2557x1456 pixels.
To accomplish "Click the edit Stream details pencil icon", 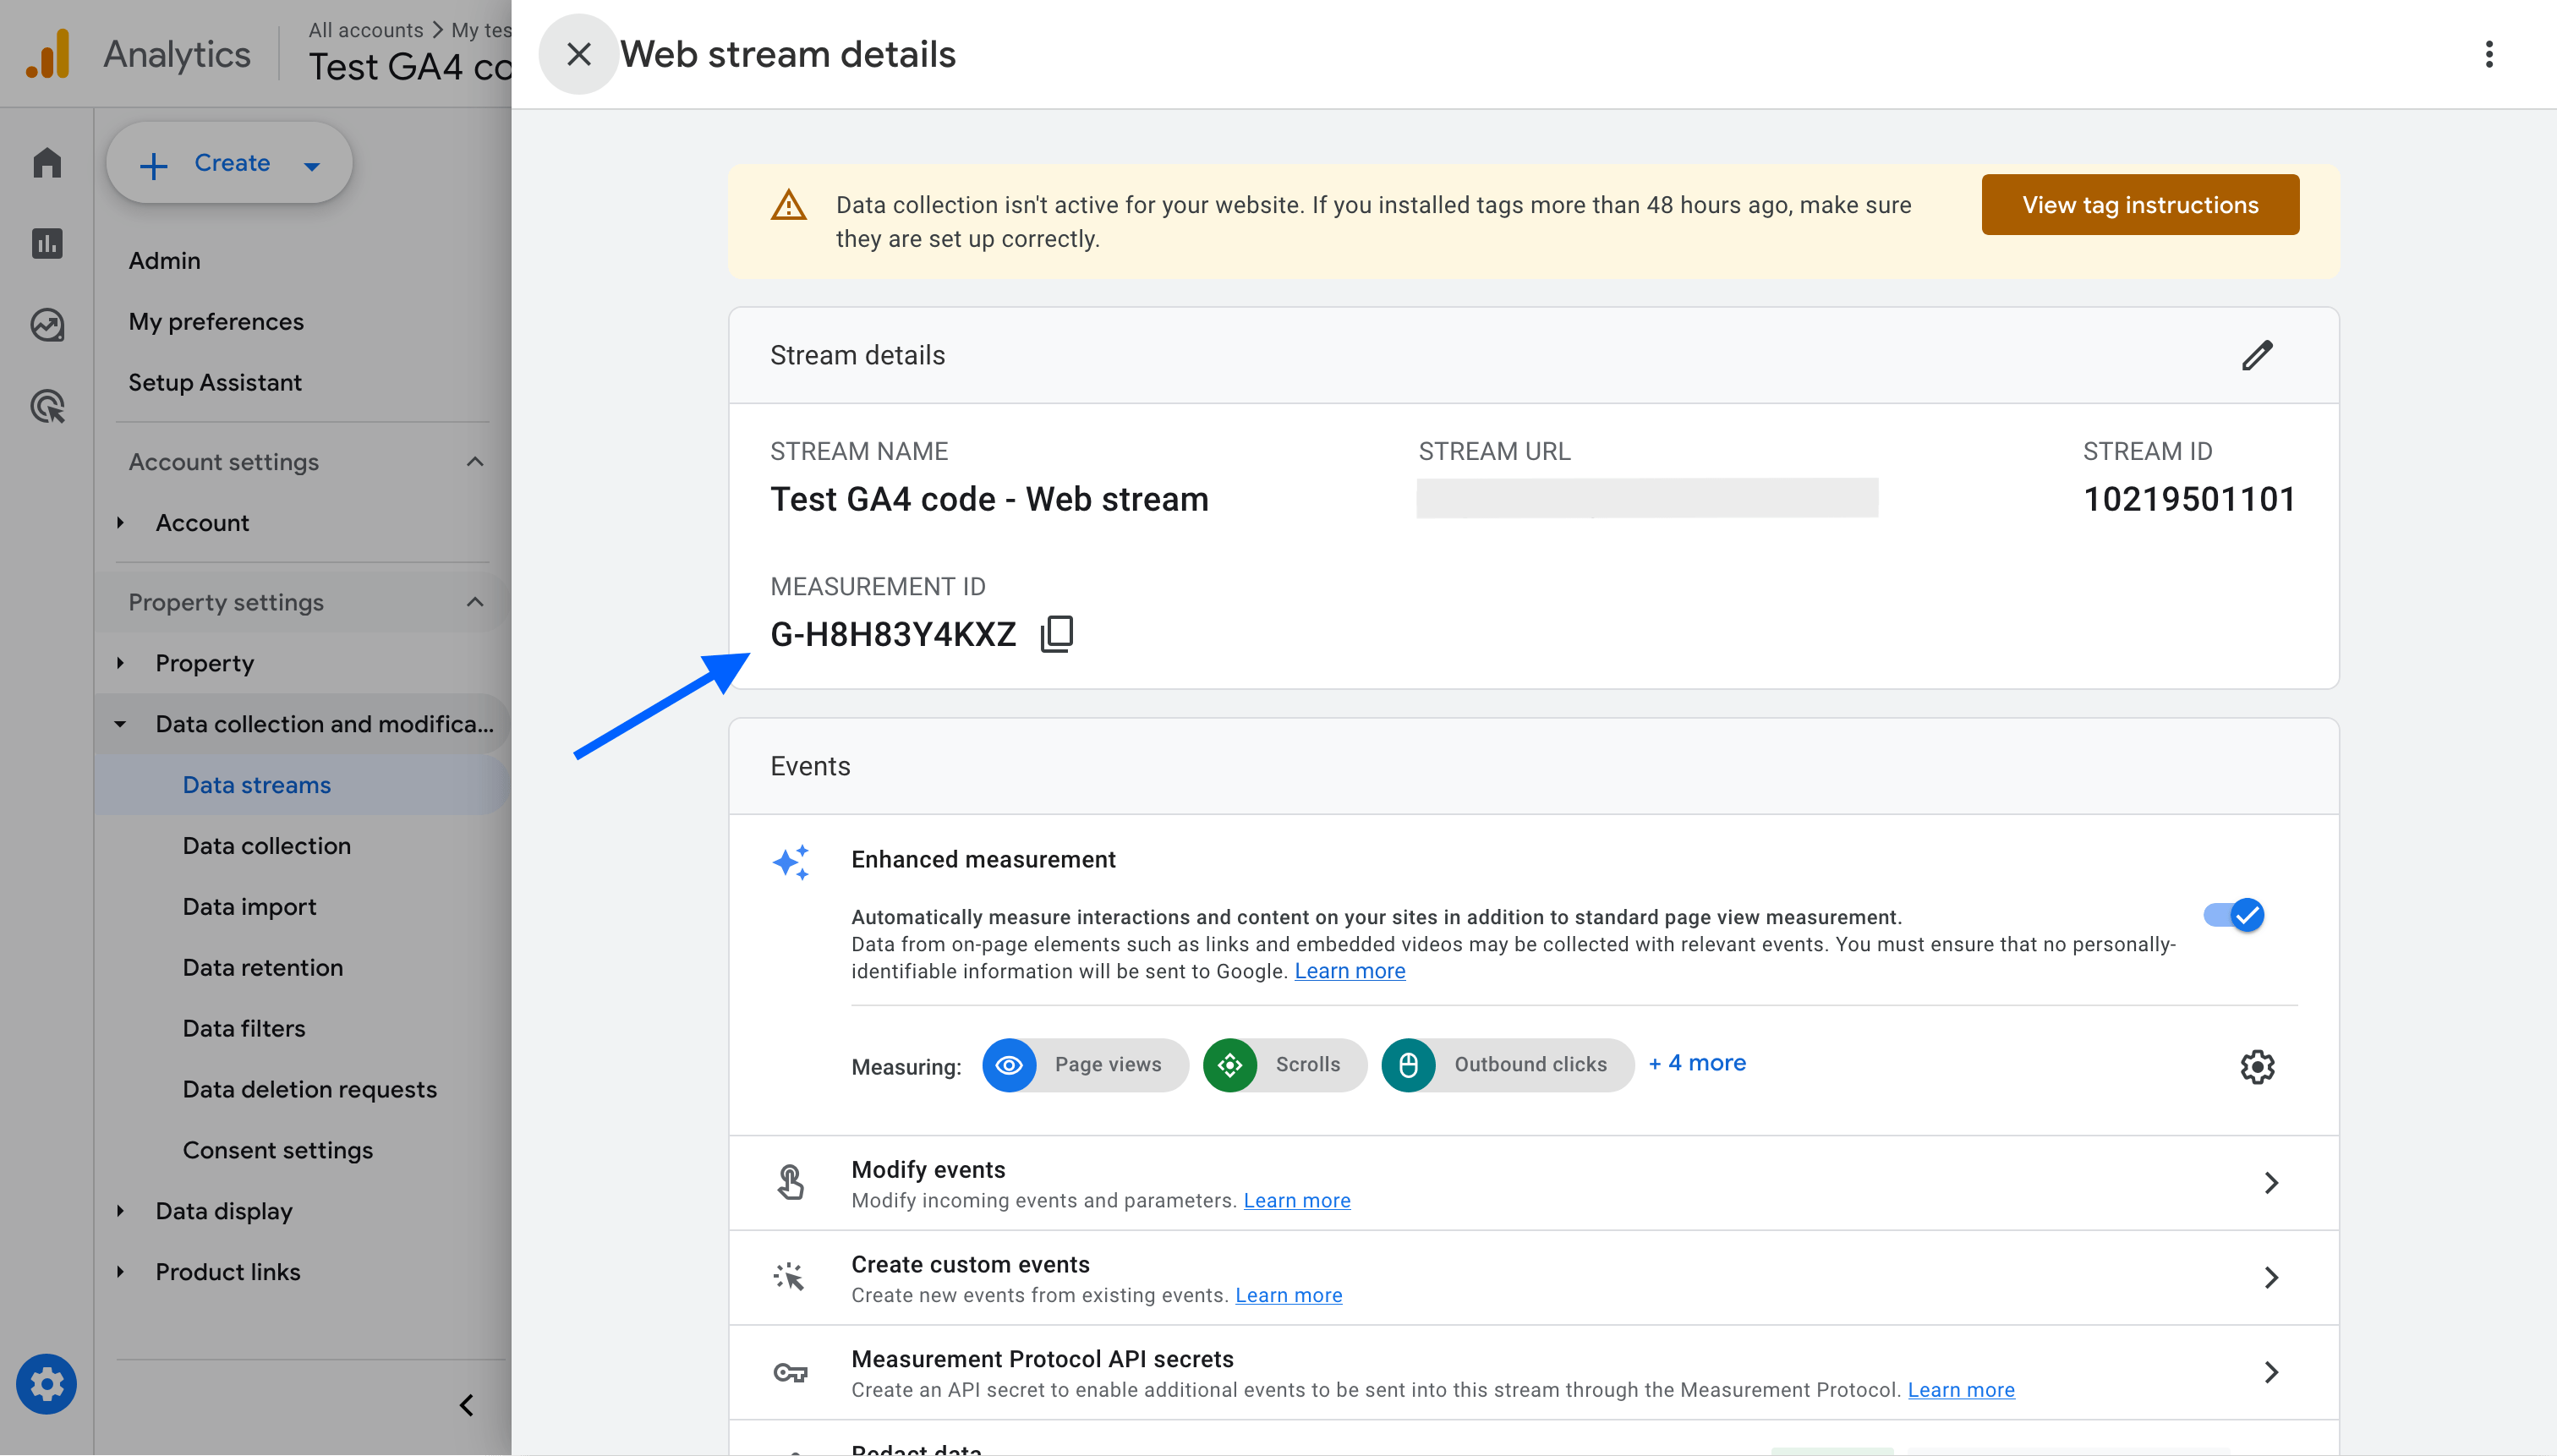I will click(x=2257, y=355).
